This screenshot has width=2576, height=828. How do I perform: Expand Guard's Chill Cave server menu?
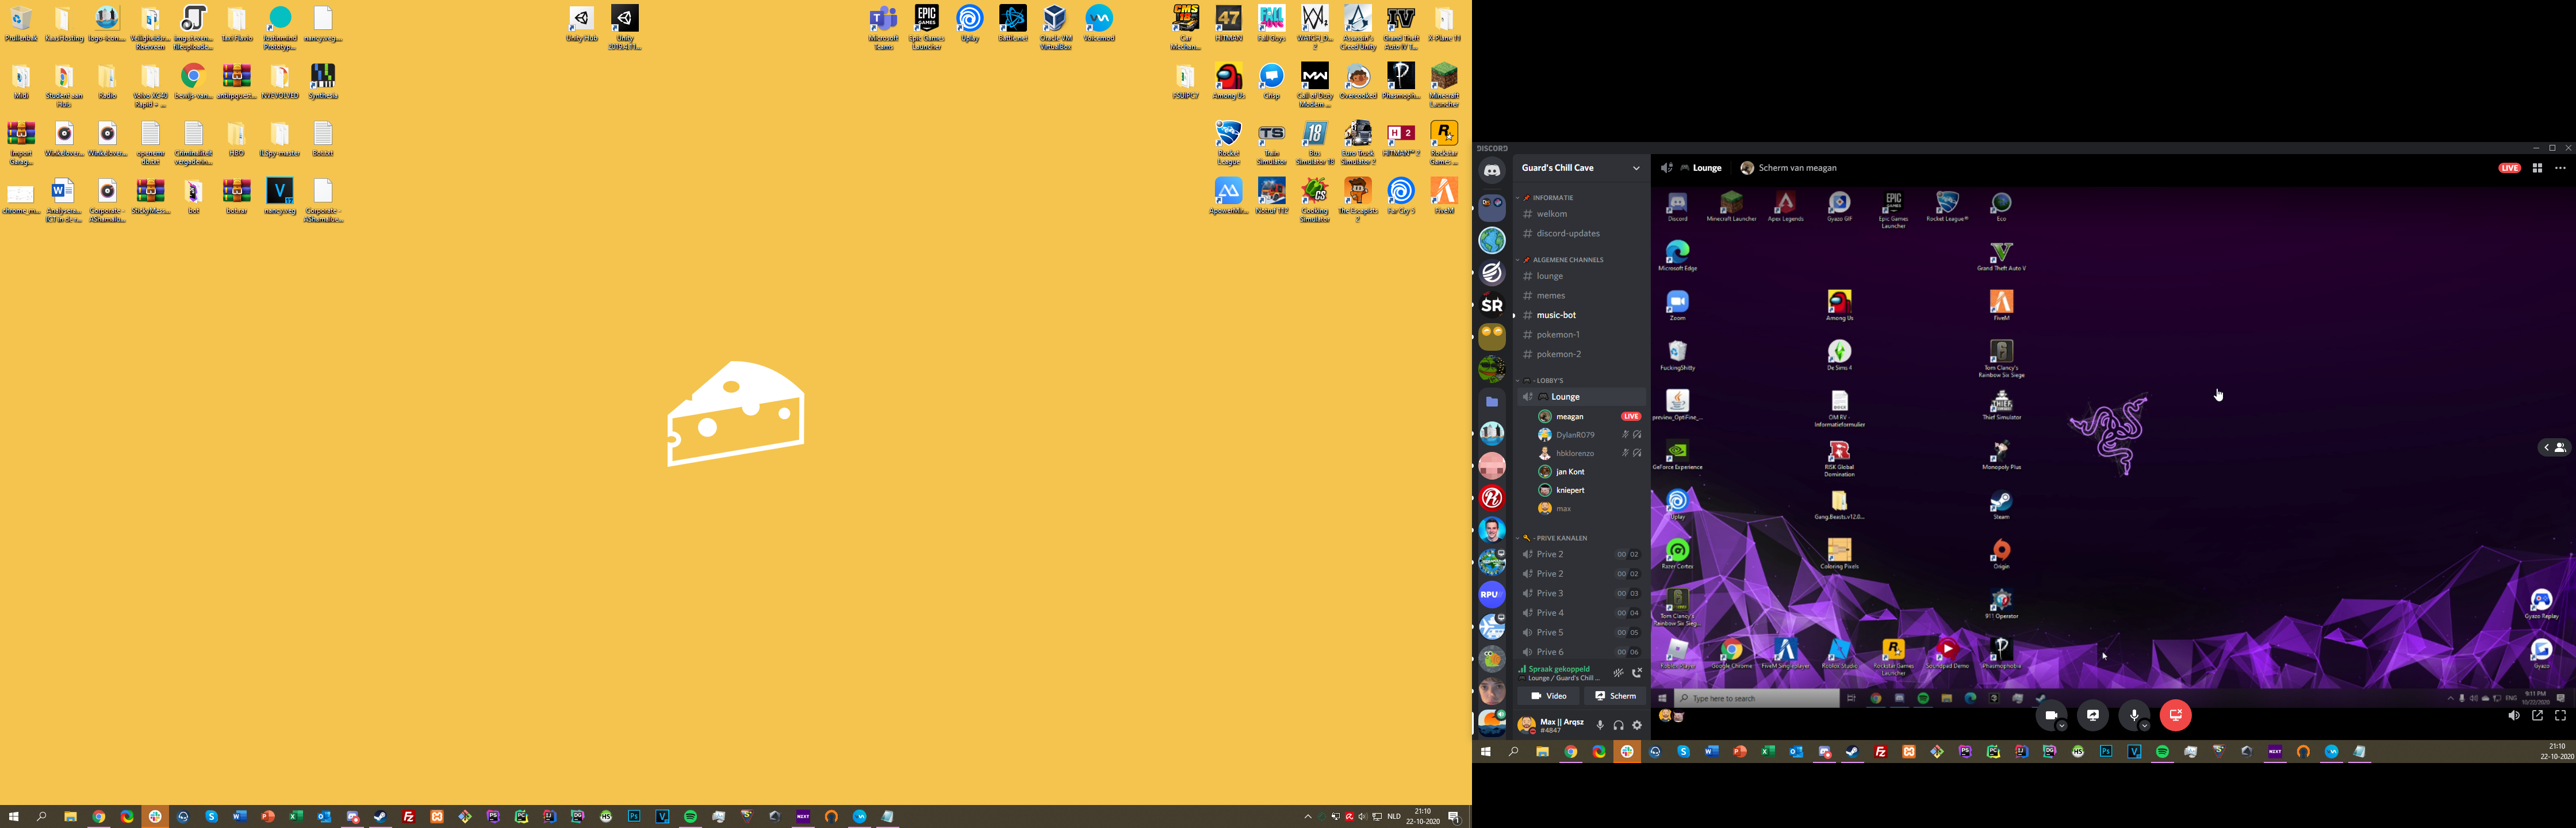(x=1636, y=168)
